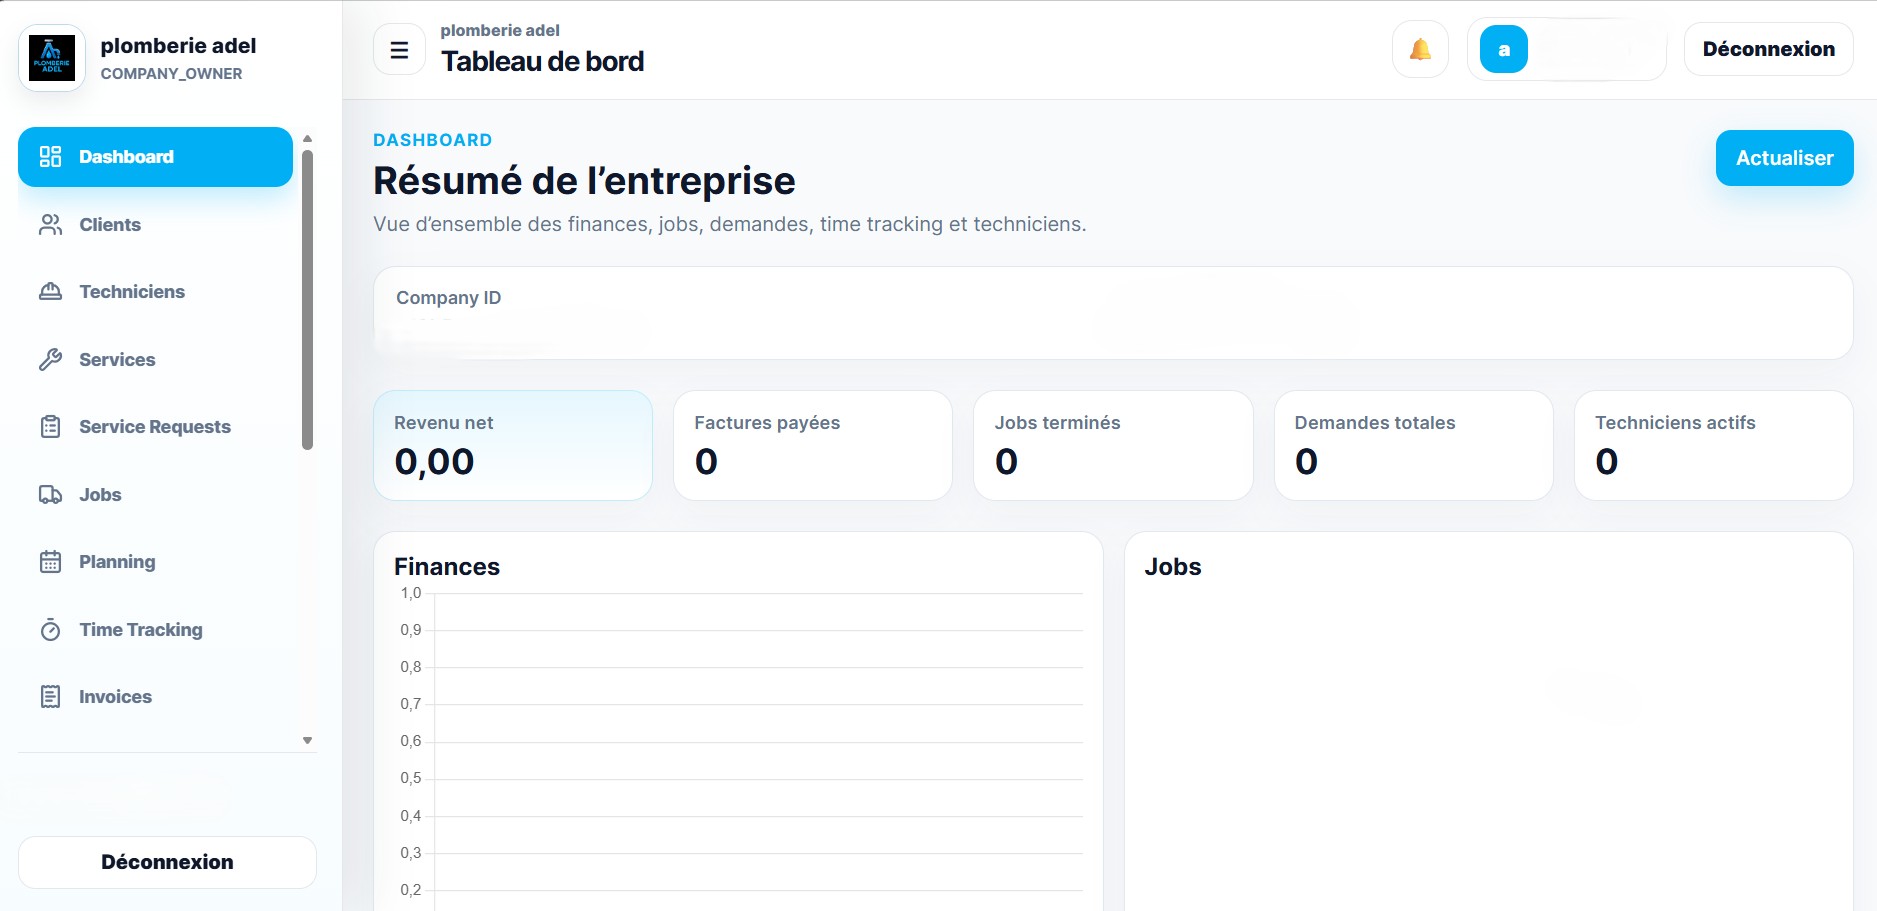Click the sidebar scrollbar down arrow

point(308,741)
